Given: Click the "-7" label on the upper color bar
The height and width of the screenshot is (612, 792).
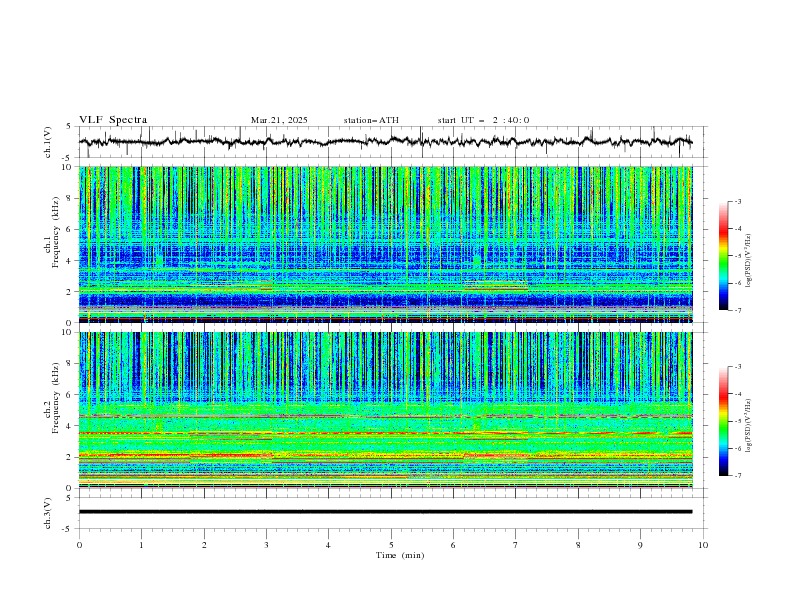Looking at the screenshot, I should pos(737,311).
